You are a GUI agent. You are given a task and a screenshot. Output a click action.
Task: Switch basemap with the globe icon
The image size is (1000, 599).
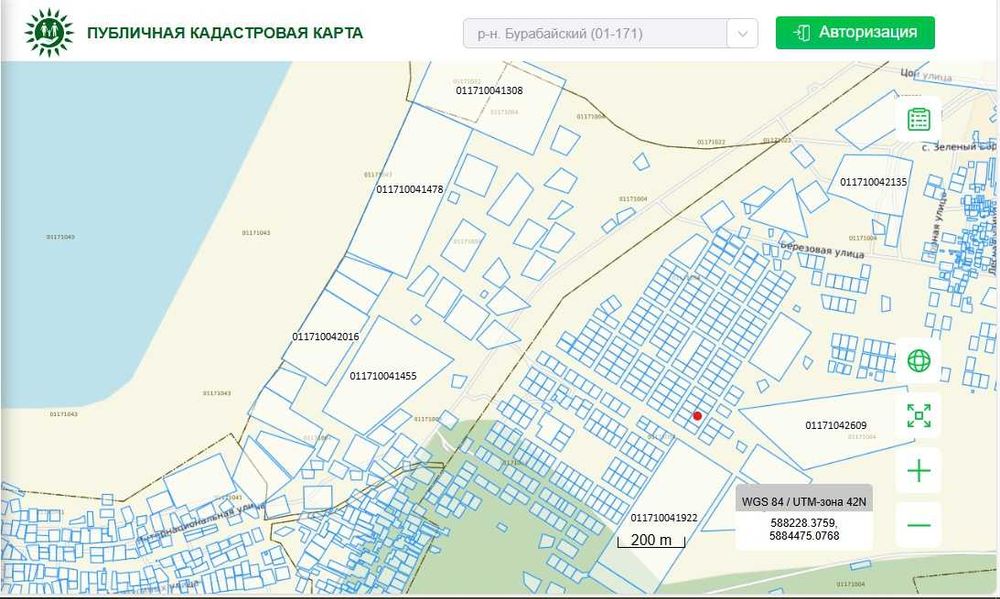coord(918,360)
